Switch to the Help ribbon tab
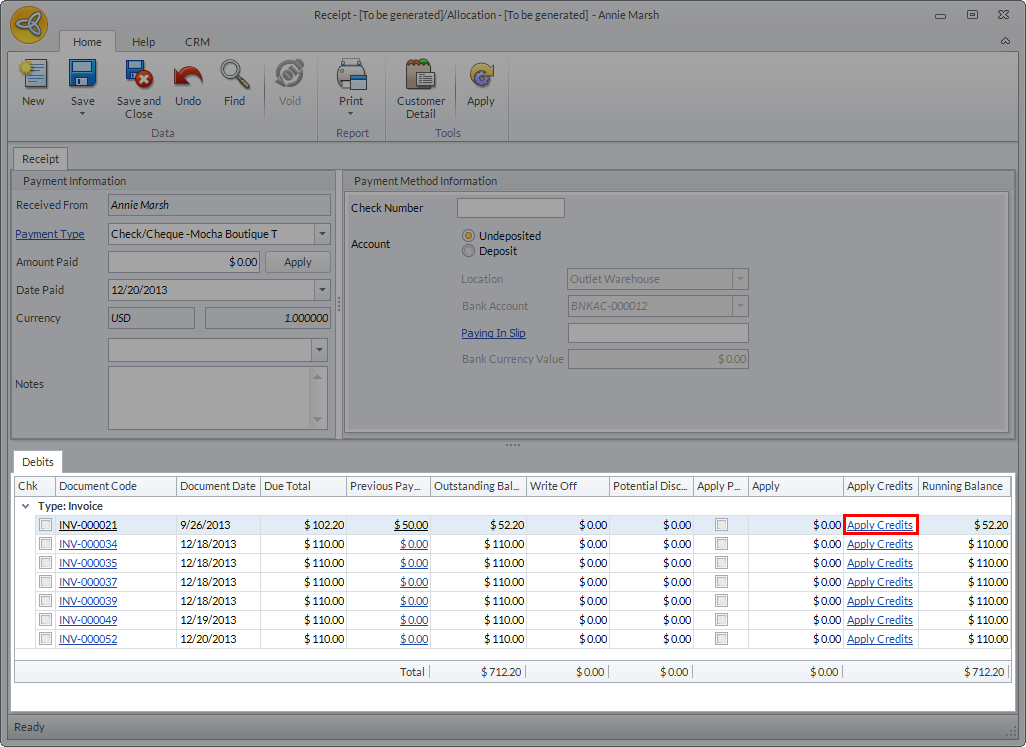1026x747 pixels. pos(144,42)
